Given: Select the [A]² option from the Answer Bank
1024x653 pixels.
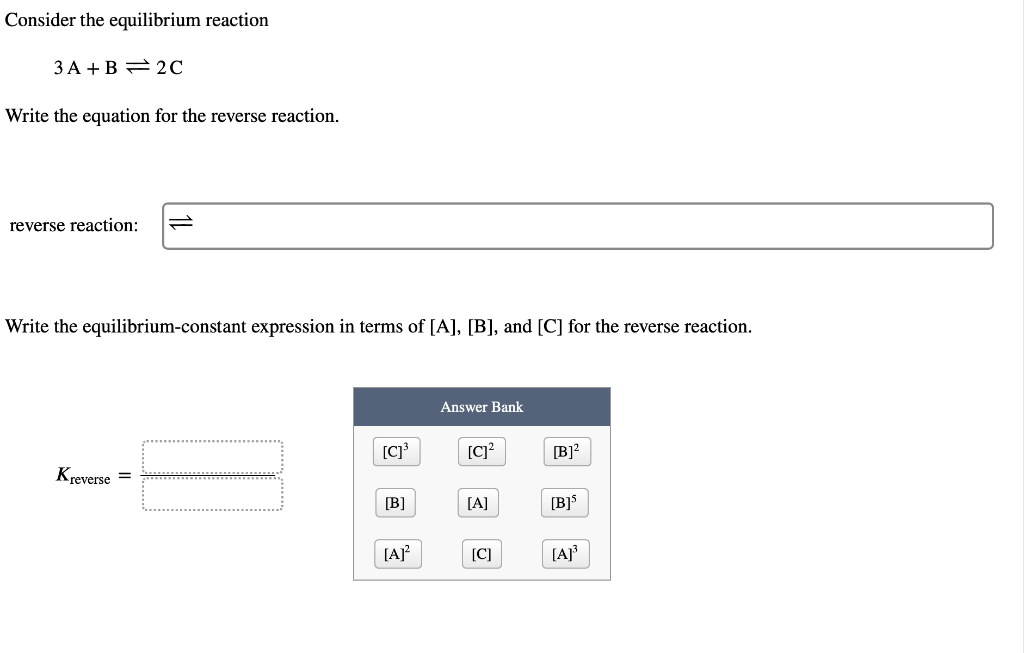Looking at the screenshot, I should click(x=397, y=553).
